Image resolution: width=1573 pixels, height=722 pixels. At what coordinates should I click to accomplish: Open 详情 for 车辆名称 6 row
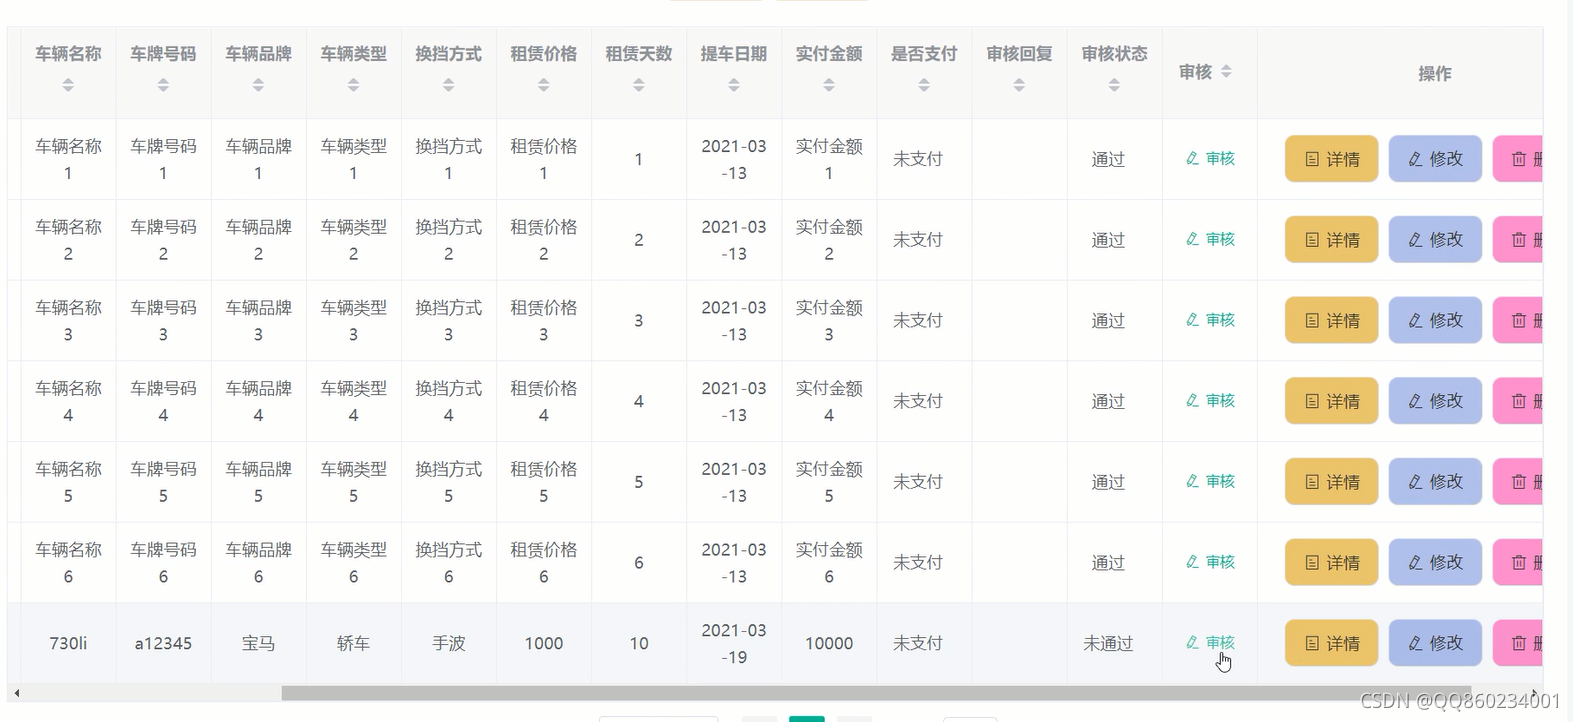[x=1331, y=562]
